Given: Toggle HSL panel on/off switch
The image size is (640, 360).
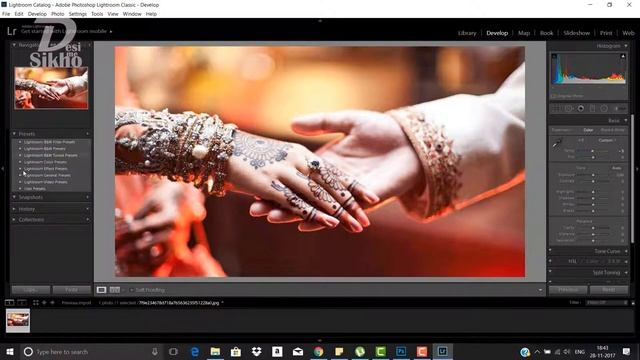Looking at the screenshot, I should (x=550, y=261).
